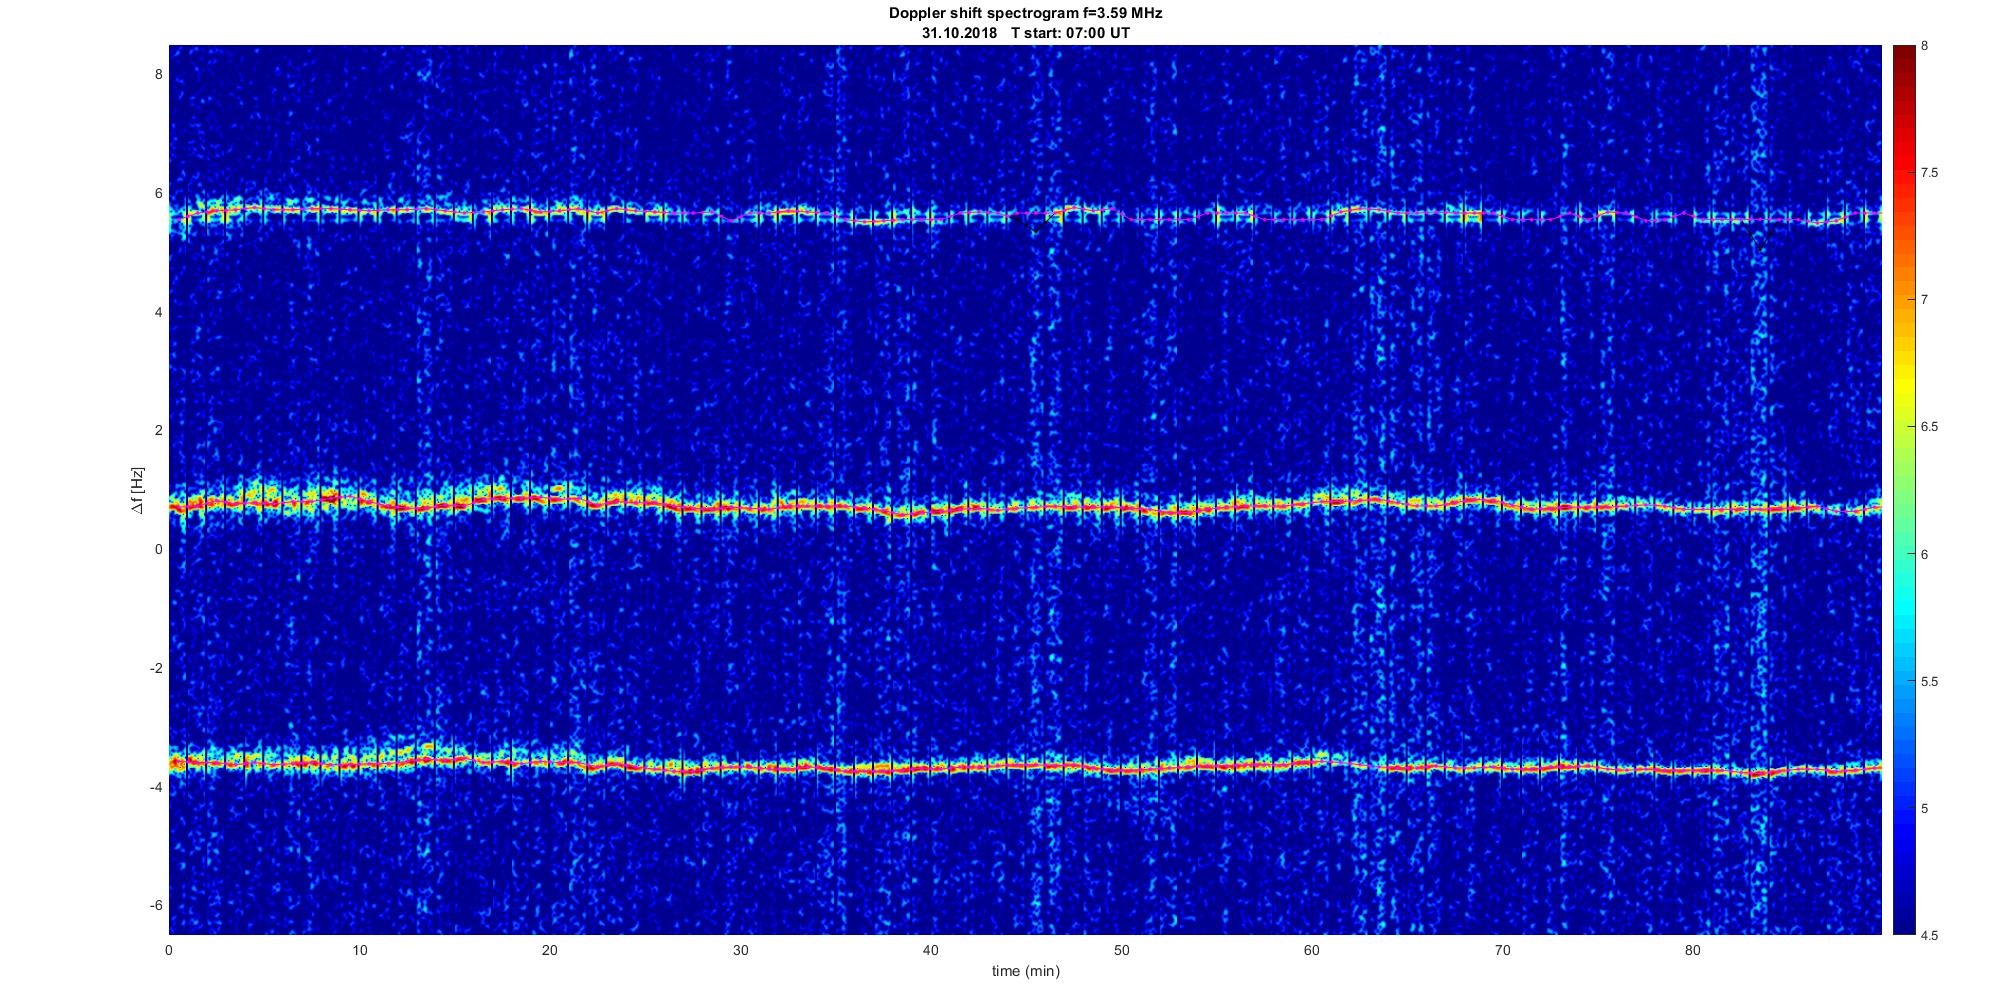
Task: Click the colorbar tick label '5.5'
Action: (1929, 682)
